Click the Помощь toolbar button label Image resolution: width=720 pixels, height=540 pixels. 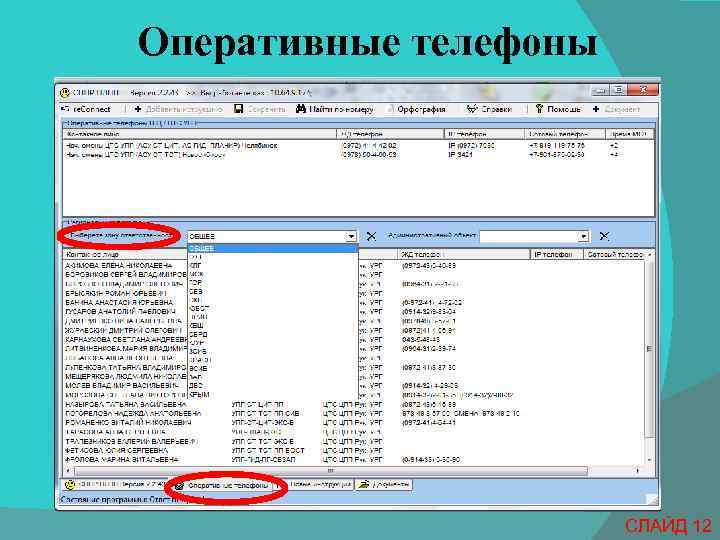[x=564, y=109]
